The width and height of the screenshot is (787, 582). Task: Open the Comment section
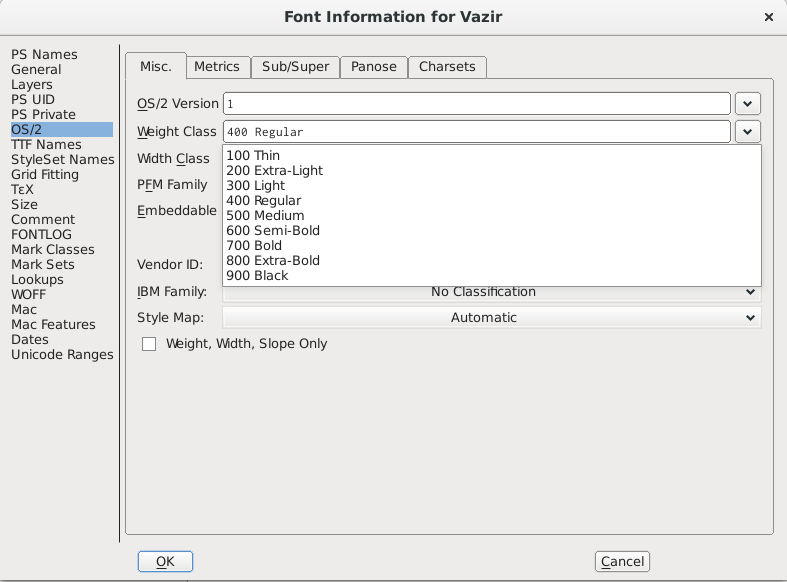[x=43, y=220]
